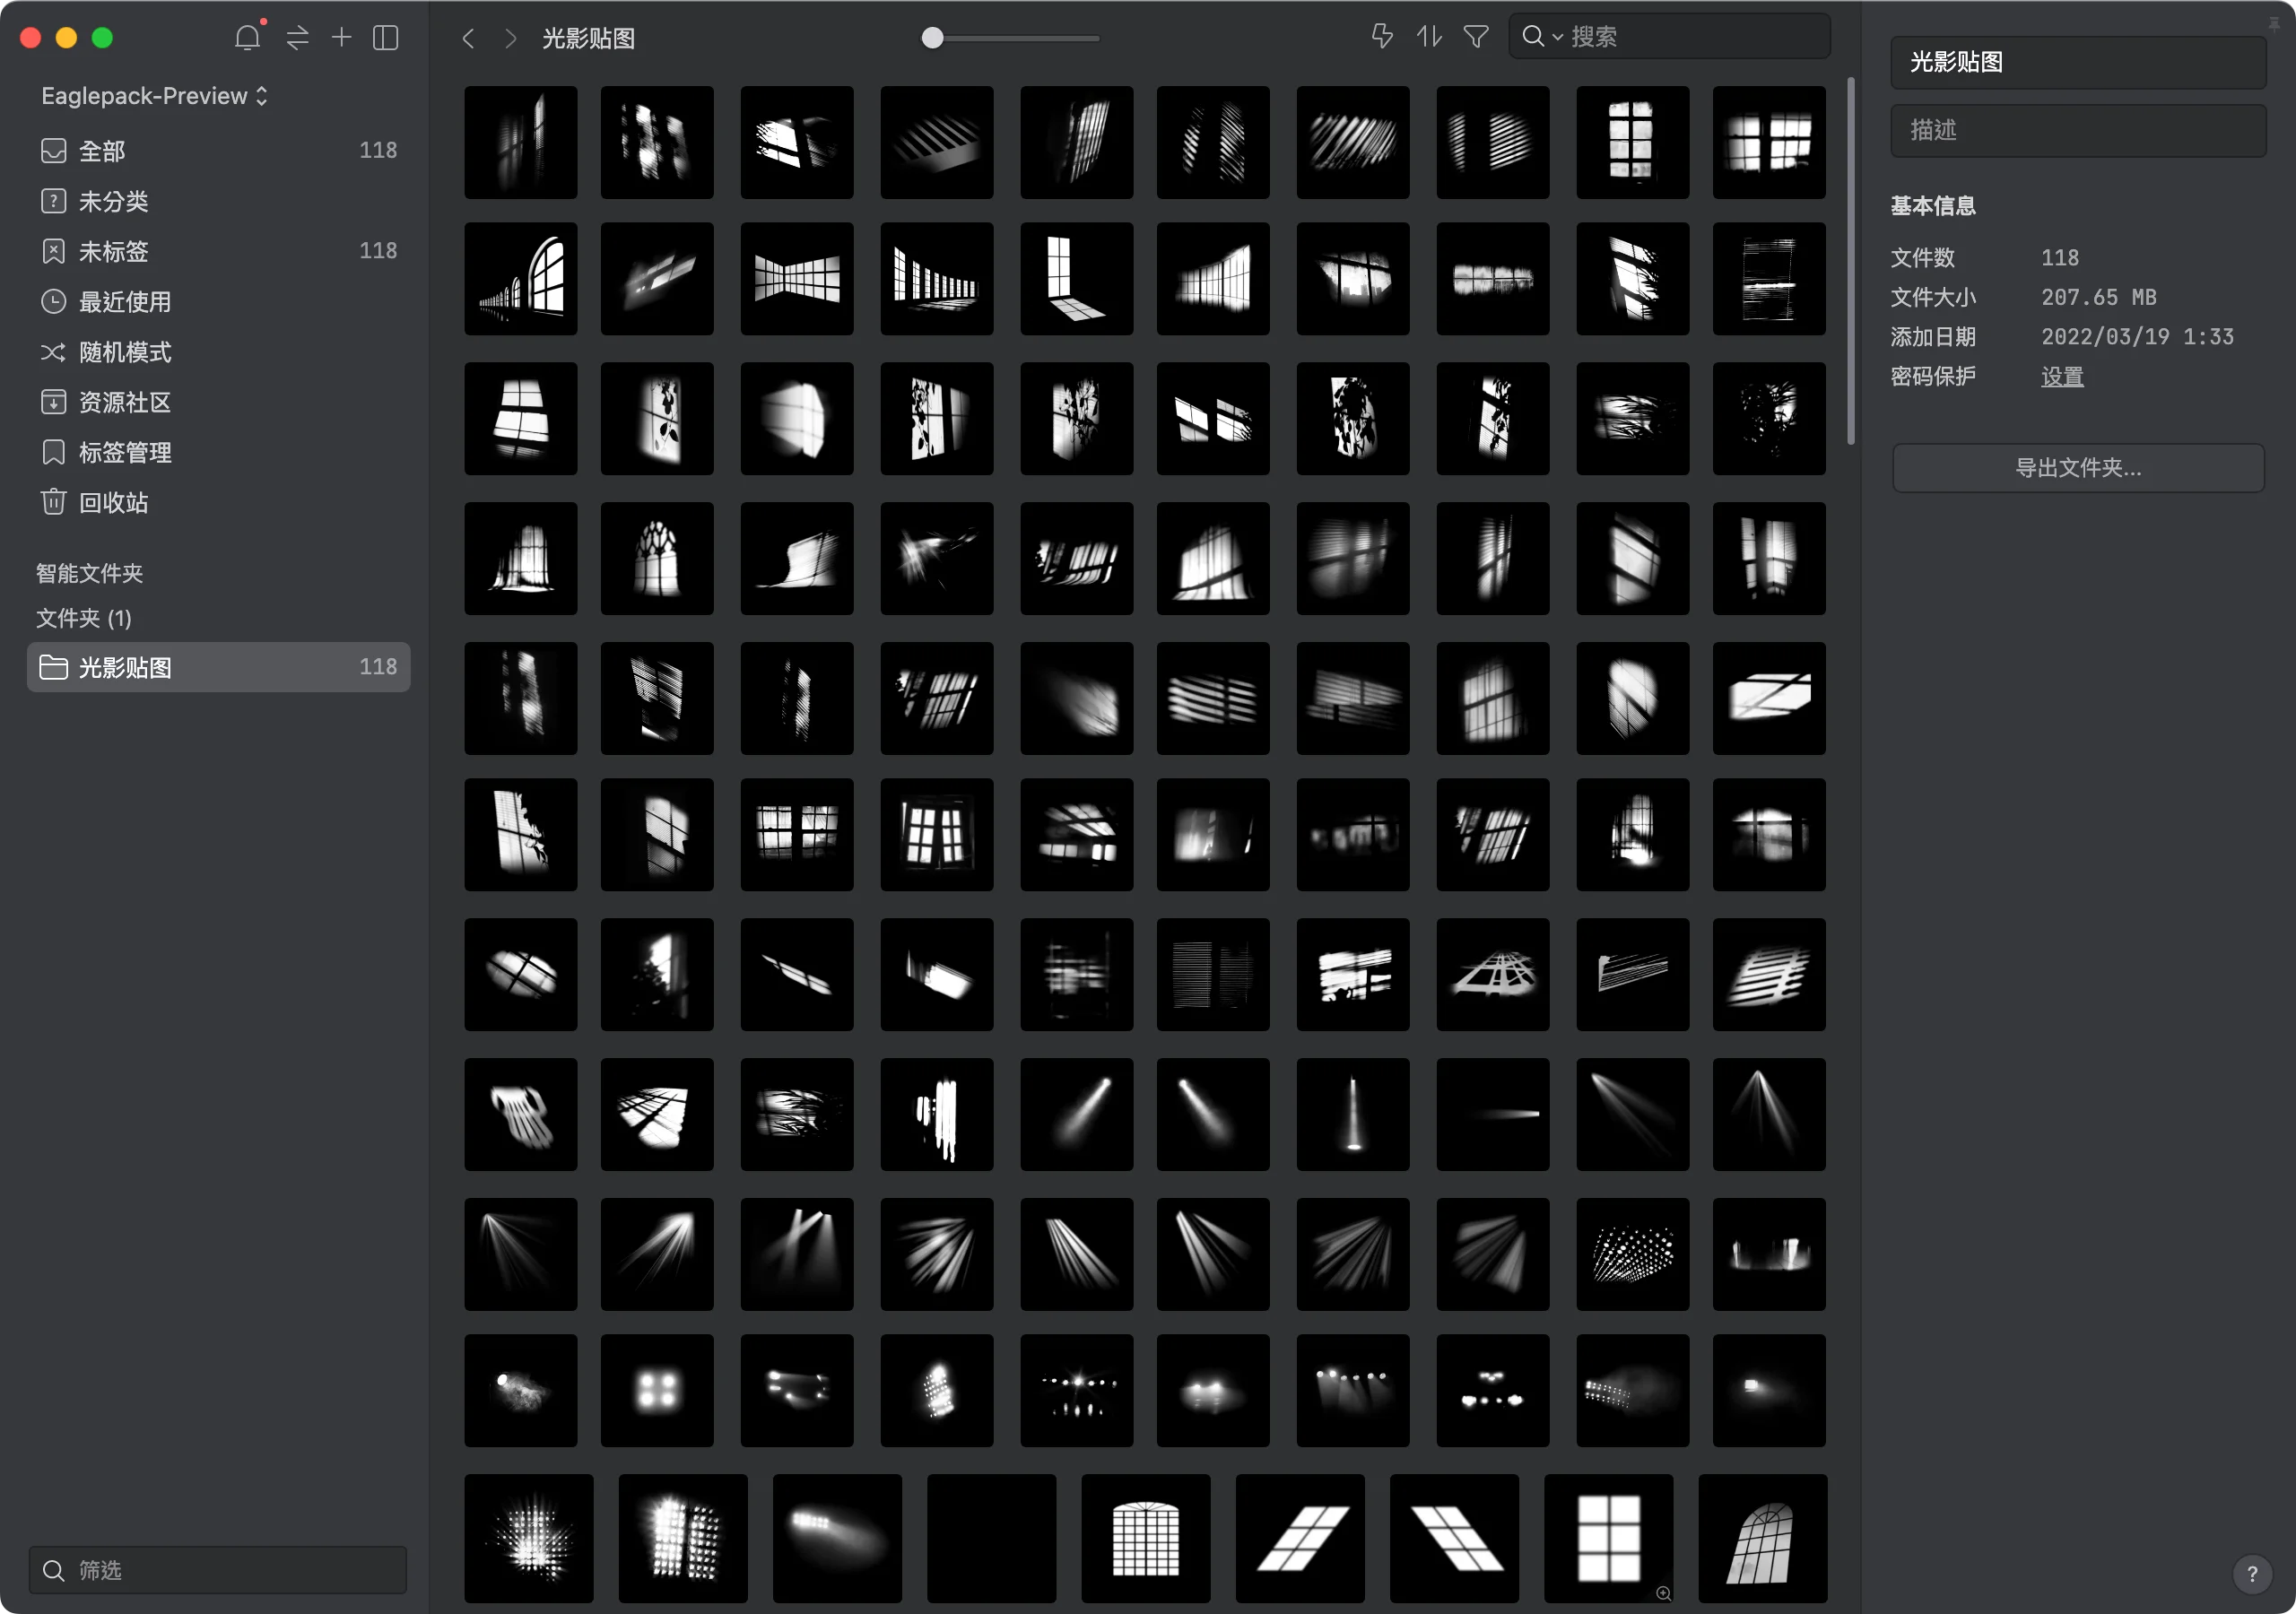Select the arched window corridor thumbnail
Viewport: 2296px width, 1614px height.
pyautogui.click(x=521, y=279)
